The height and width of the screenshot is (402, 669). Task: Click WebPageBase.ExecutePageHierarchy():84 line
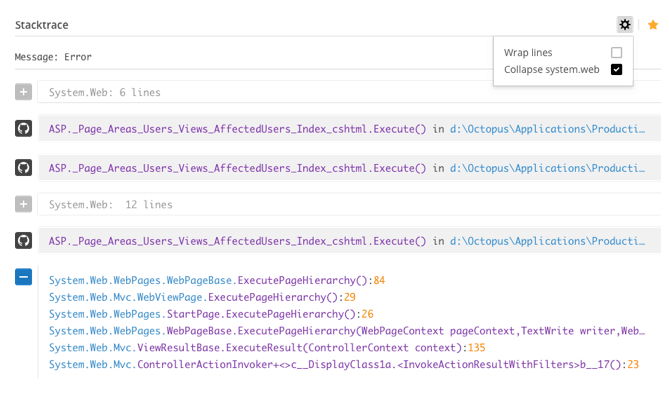click(x=217, y=280)
